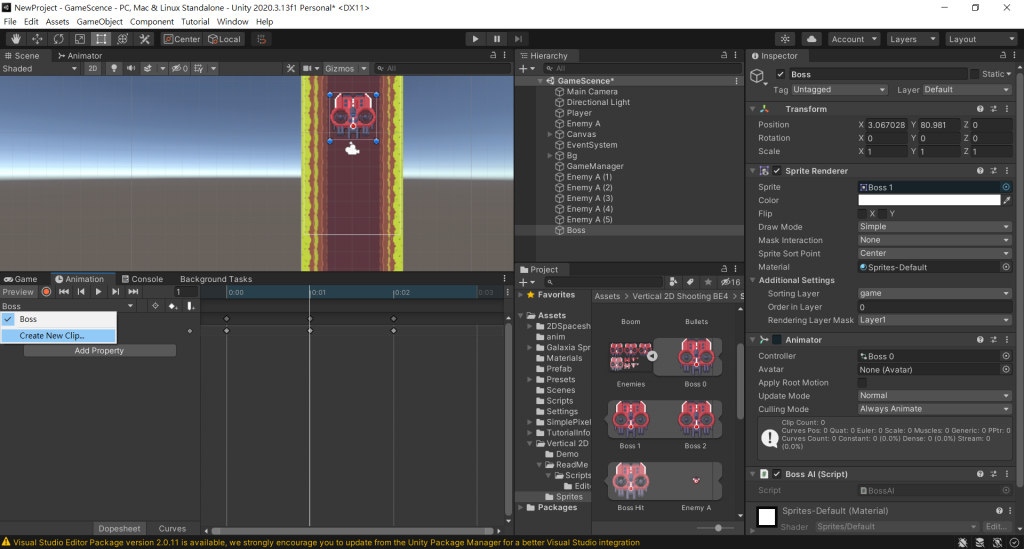The width and height of the screenshot is (1024, 549).
Task: Click the Add Property button
Action: (99, 351)
